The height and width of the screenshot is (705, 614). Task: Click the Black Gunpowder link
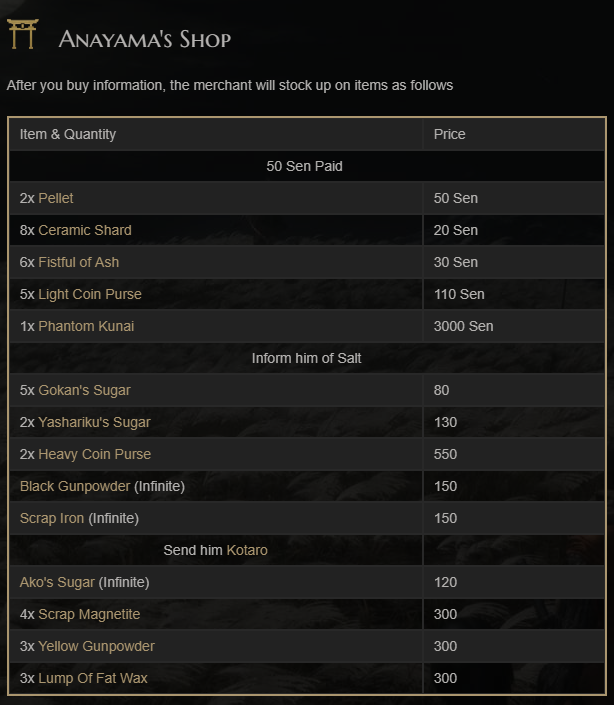tap(75, 486)
